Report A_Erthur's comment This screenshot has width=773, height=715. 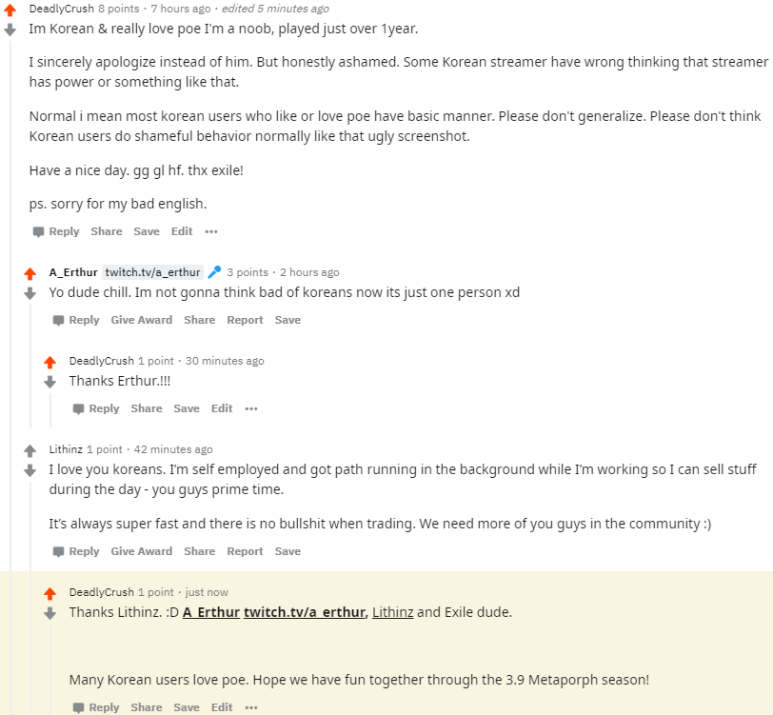click(245, 320)
